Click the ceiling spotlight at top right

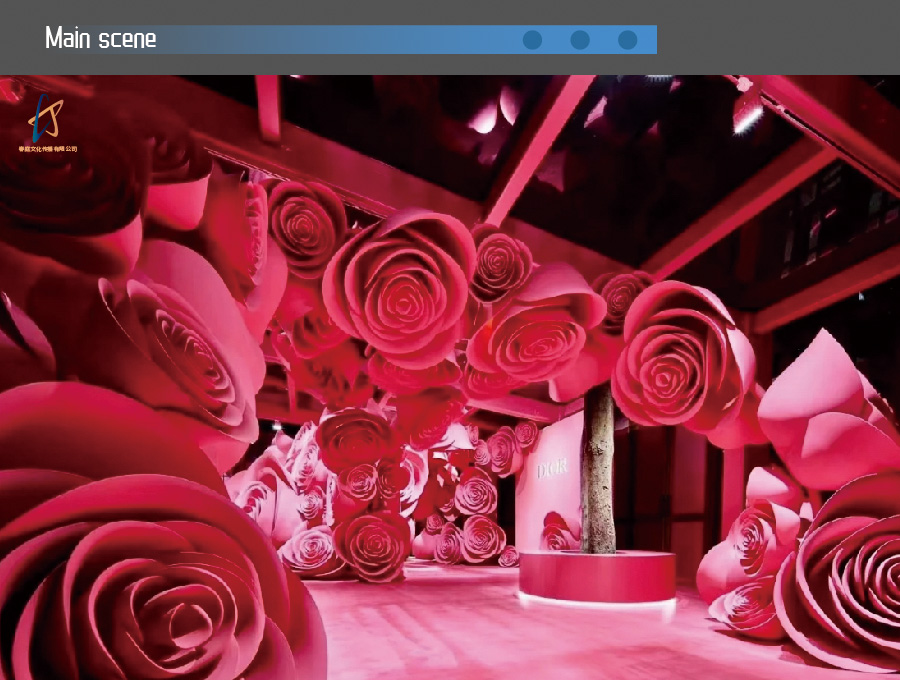747,110
